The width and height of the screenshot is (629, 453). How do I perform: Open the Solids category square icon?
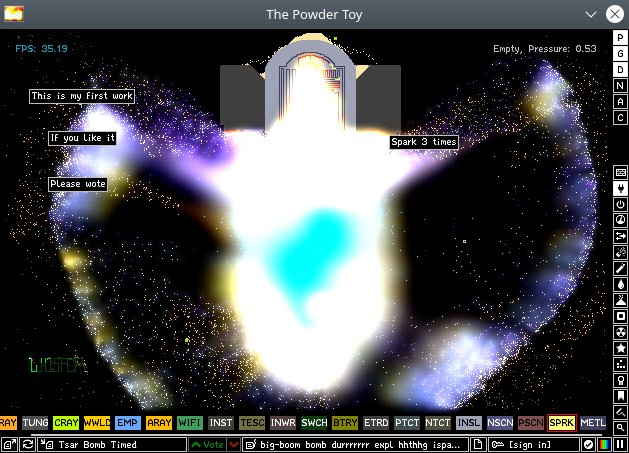tap(621, 316)
